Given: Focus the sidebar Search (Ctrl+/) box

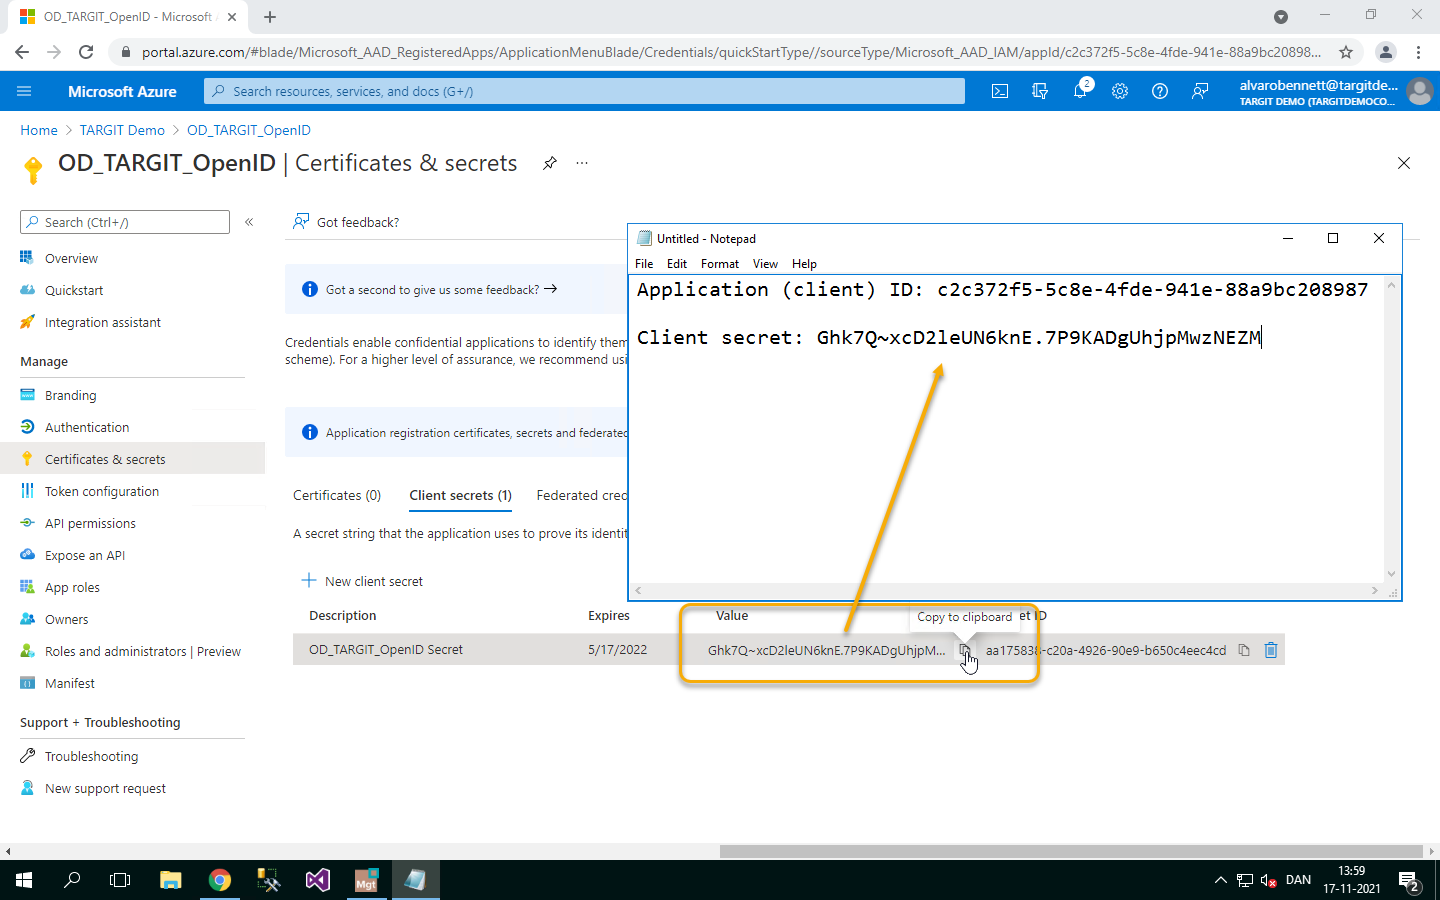Looking at the screenshot, I should click(125, 222).
